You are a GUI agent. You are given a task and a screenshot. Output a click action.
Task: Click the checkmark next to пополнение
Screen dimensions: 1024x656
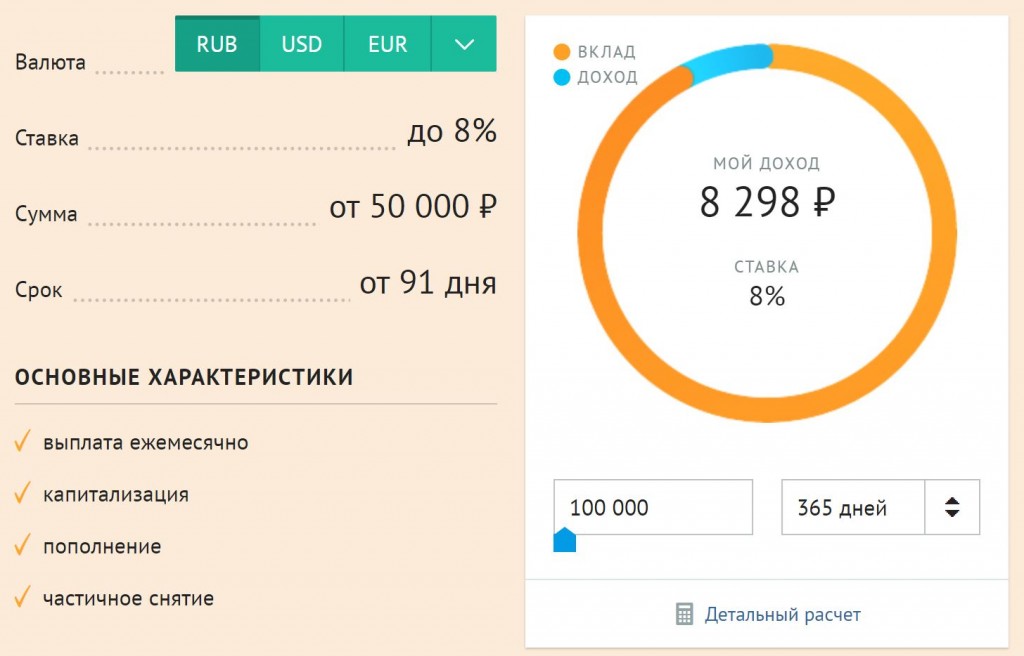coord(22,547)
